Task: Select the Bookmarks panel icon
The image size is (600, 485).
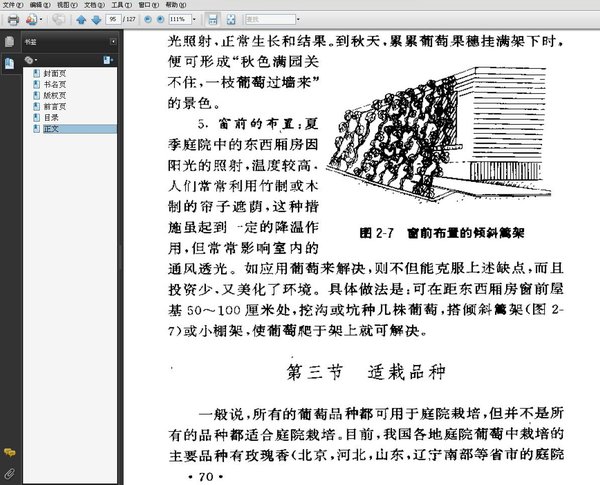Action: (x=9, y=62)
